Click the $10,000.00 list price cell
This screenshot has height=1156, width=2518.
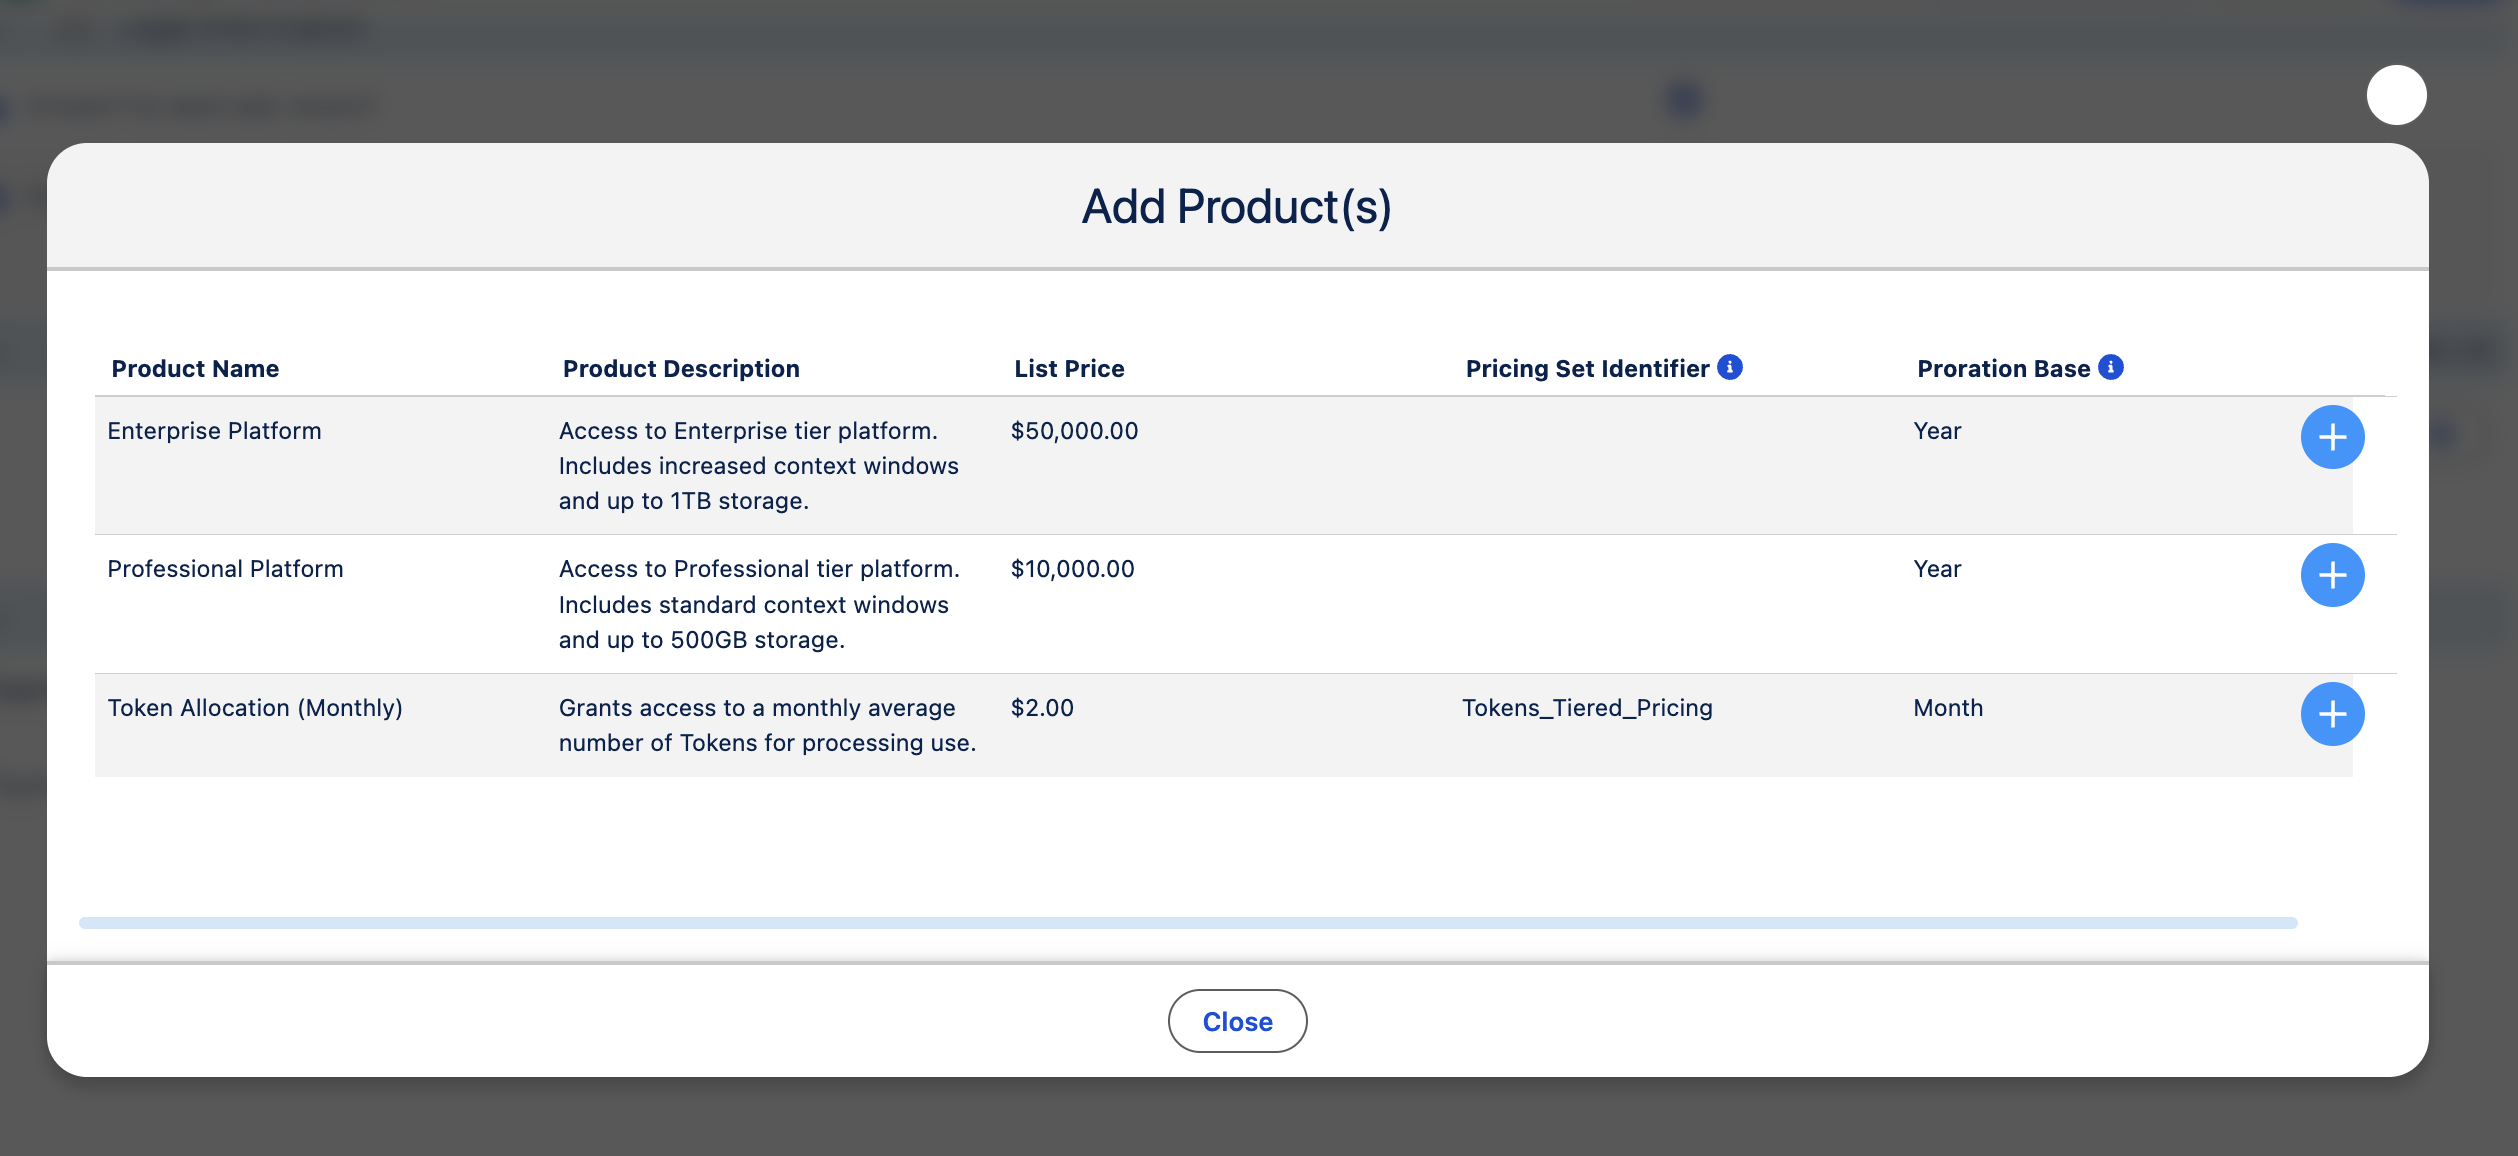pyautogui.click(x=1072, y=569)
